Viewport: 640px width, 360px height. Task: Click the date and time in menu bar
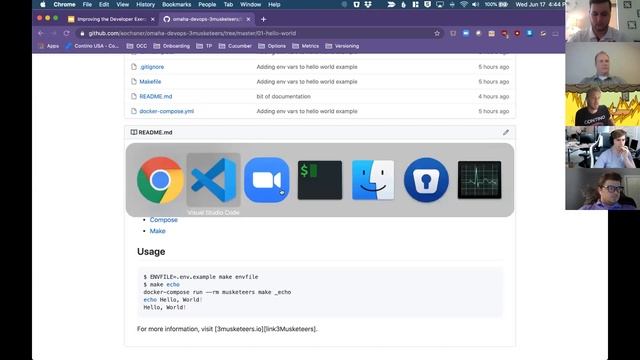(x=541, y=4)
